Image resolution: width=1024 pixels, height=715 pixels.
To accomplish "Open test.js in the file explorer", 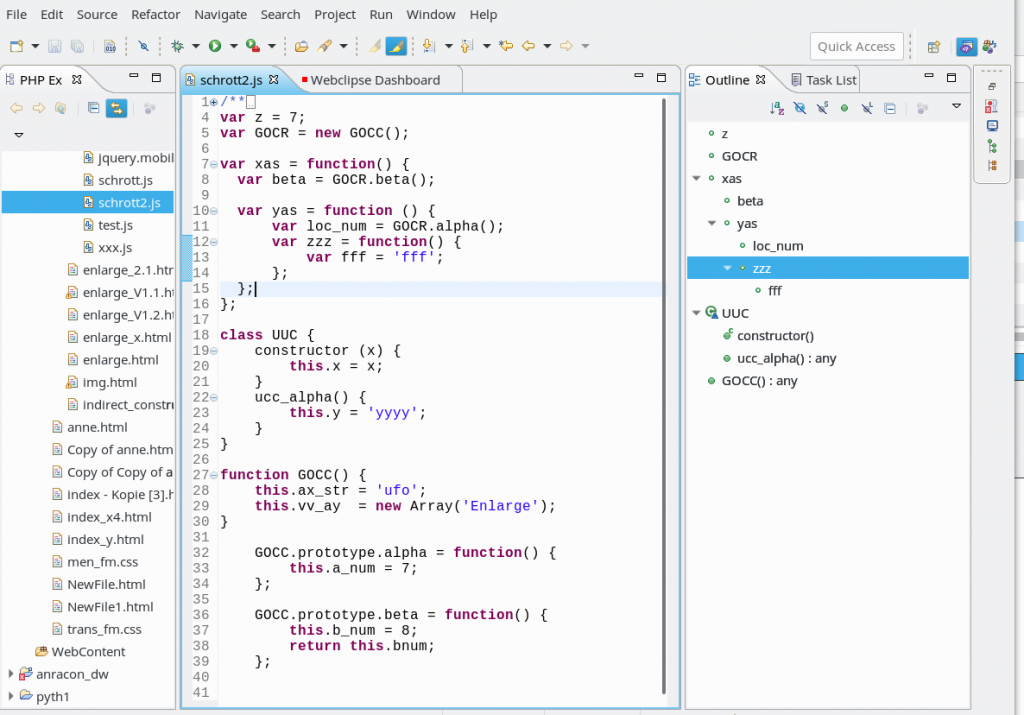I will click(115, 225).
